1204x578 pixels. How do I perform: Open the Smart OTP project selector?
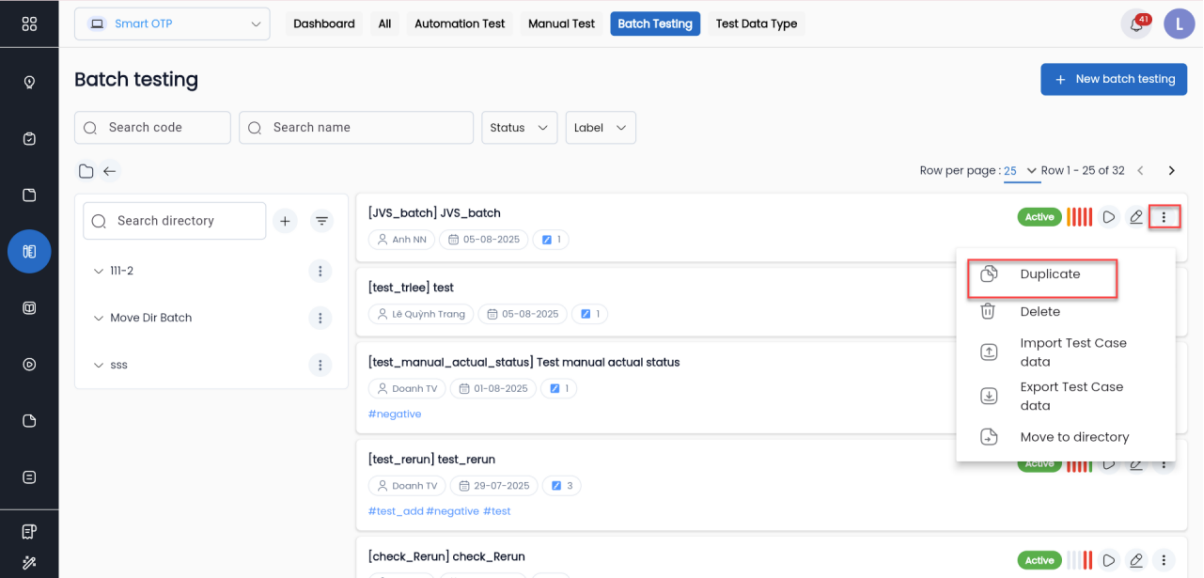pyautogui.click(x=172, y=24)
